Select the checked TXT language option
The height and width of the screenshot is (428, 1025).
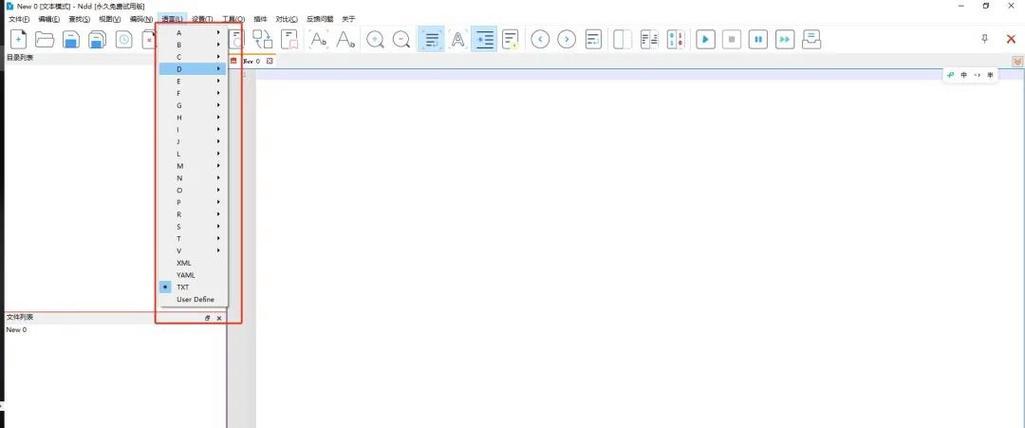(x=193, y=287)
